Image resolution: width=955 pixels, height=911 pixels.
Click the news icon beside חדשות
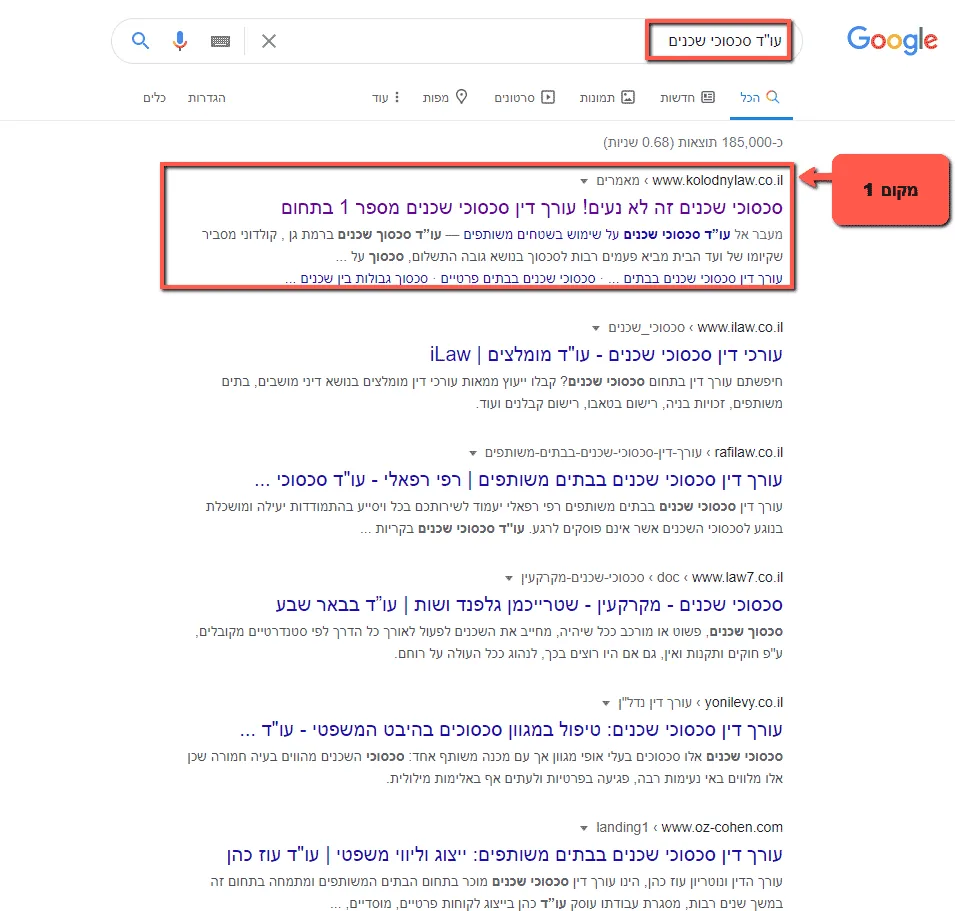[x=708, y=97]
